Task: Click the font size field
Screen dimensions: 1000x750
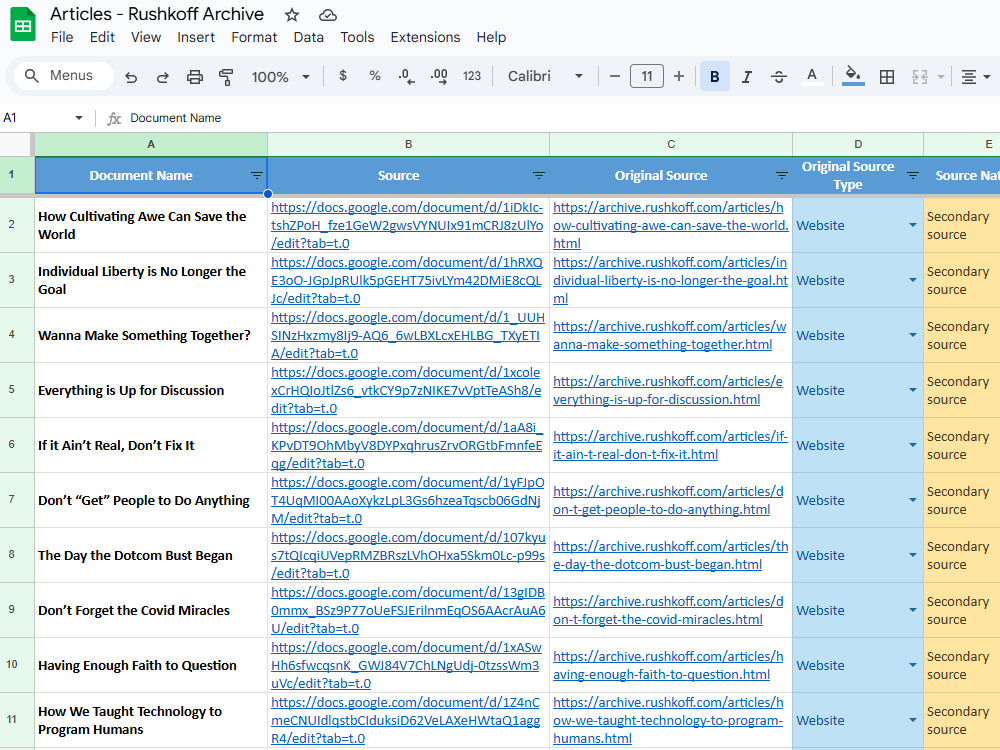Action: pos(647,77)
